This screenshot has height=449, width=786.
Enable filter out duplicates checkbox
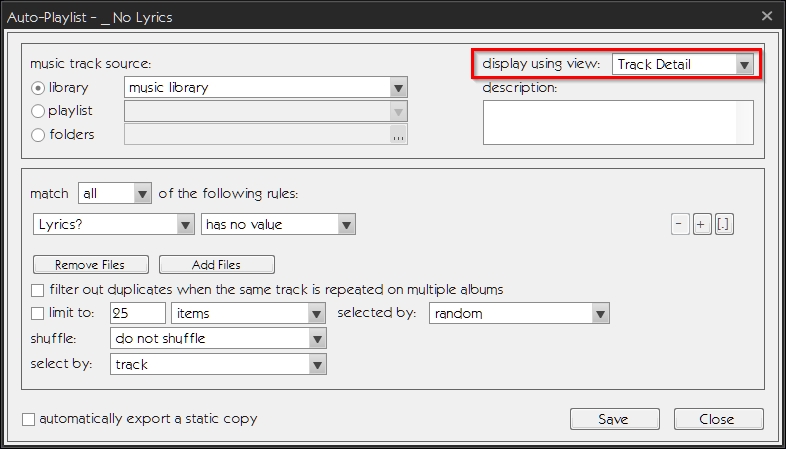38,290
